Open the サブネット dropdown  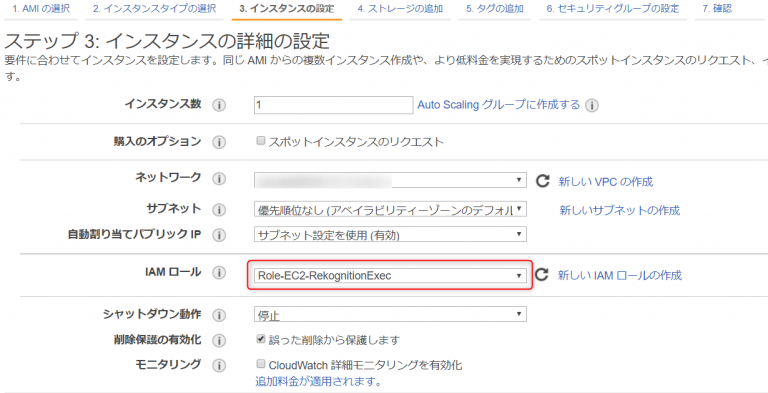[x=390, y=210]
